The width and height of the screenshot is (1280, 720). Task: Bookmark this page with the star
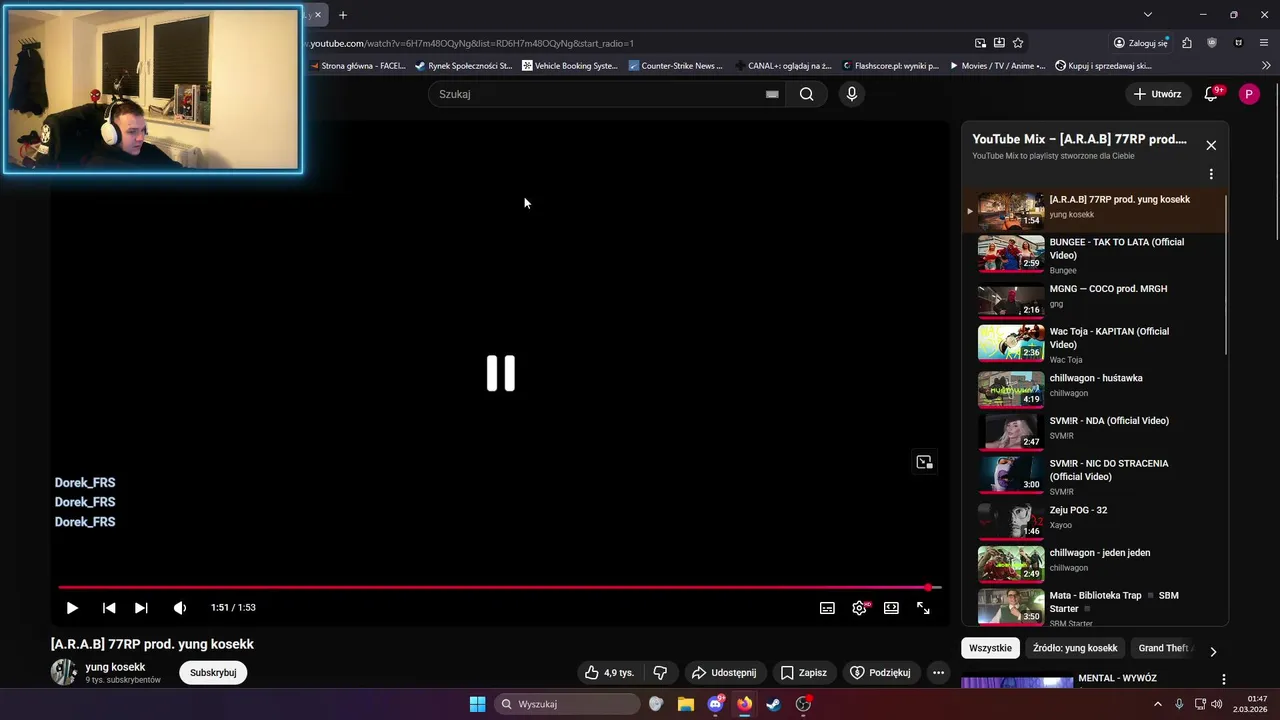[1018, 43]
